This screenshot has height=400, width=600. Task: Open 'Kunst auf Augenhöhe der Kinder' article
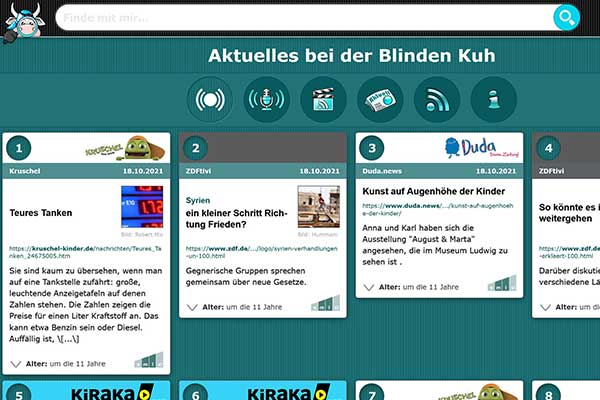click(432, 191)
